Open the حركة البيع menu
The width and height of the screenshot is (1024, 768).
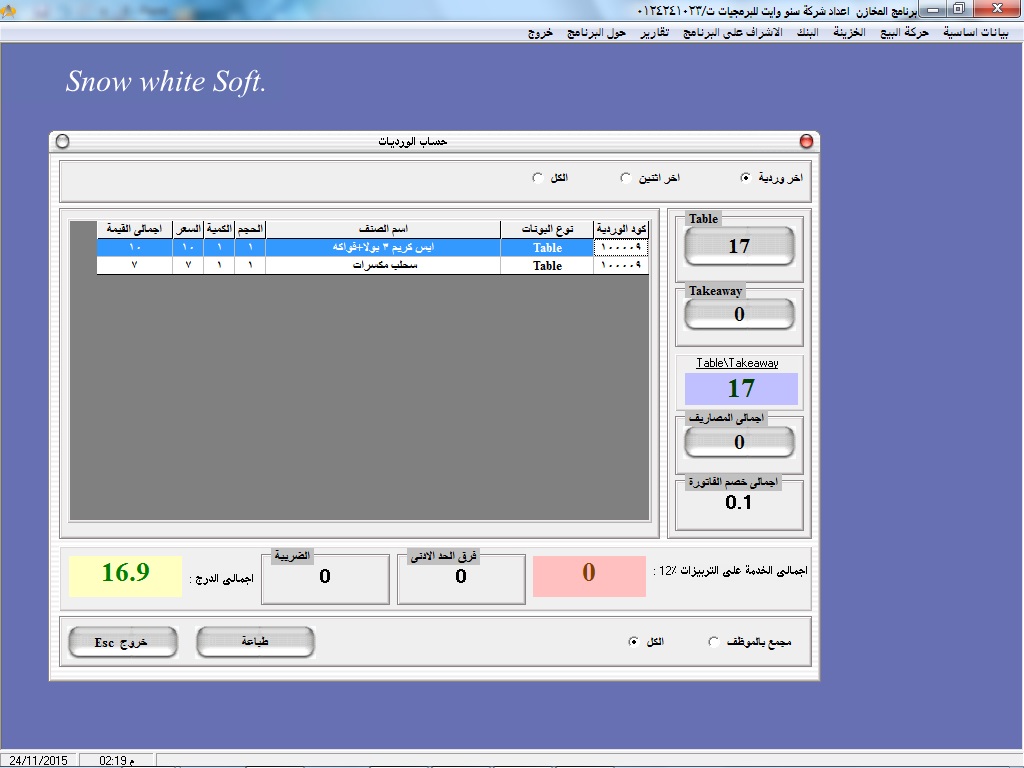click(x=904, y=32)
